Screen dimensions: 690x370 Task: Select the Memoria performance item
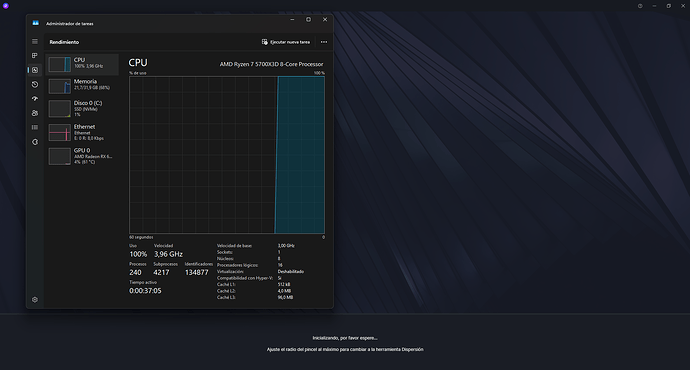tap(82, 86)
